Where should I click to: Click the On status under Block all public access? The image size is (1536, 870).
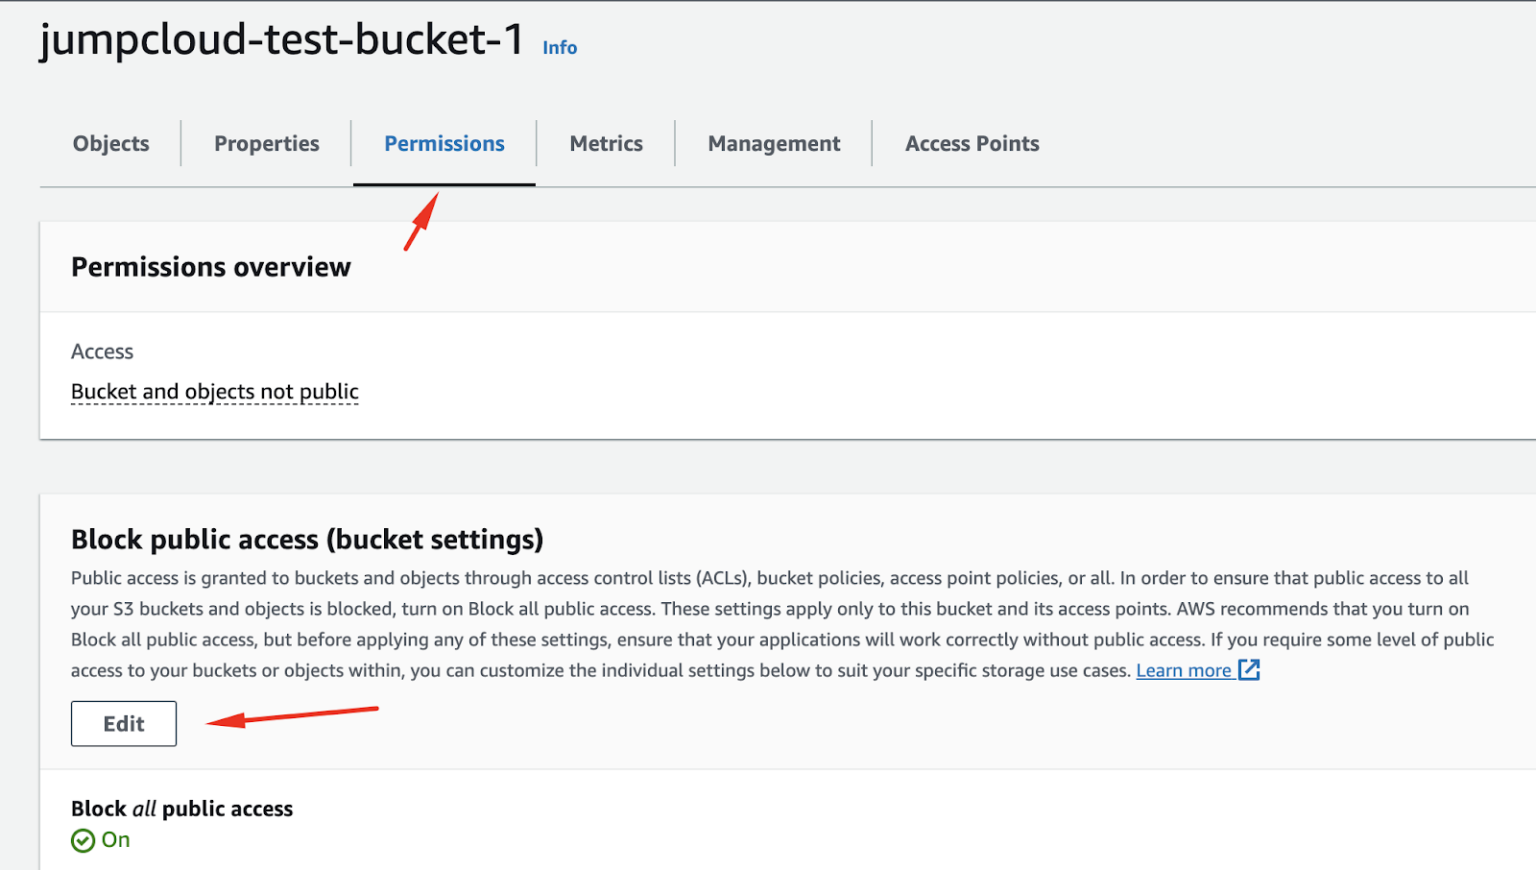tap(114, 840)
